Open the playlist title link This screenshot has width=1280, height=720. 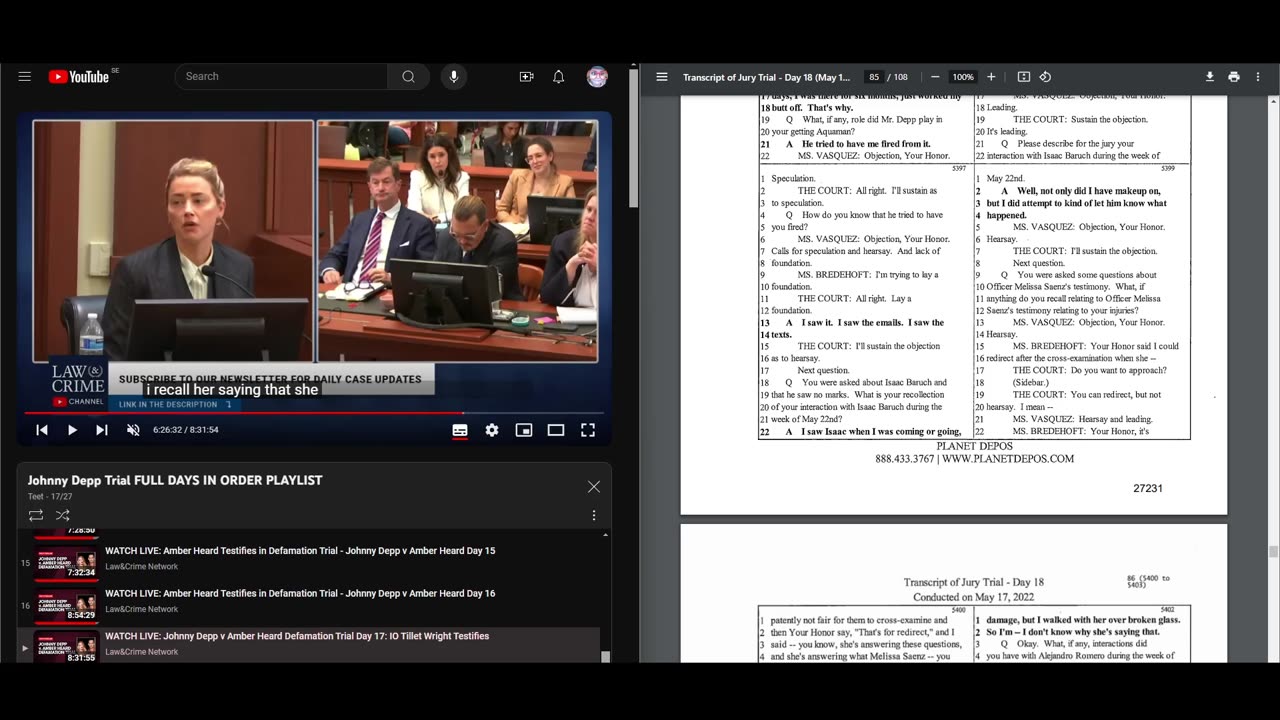[x=175, y=480]
